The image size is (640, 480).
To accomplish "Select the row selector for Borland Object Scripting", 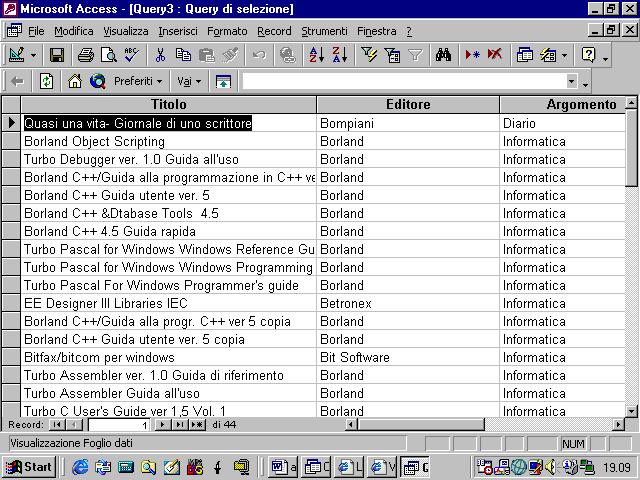I will tap(11, 141).
